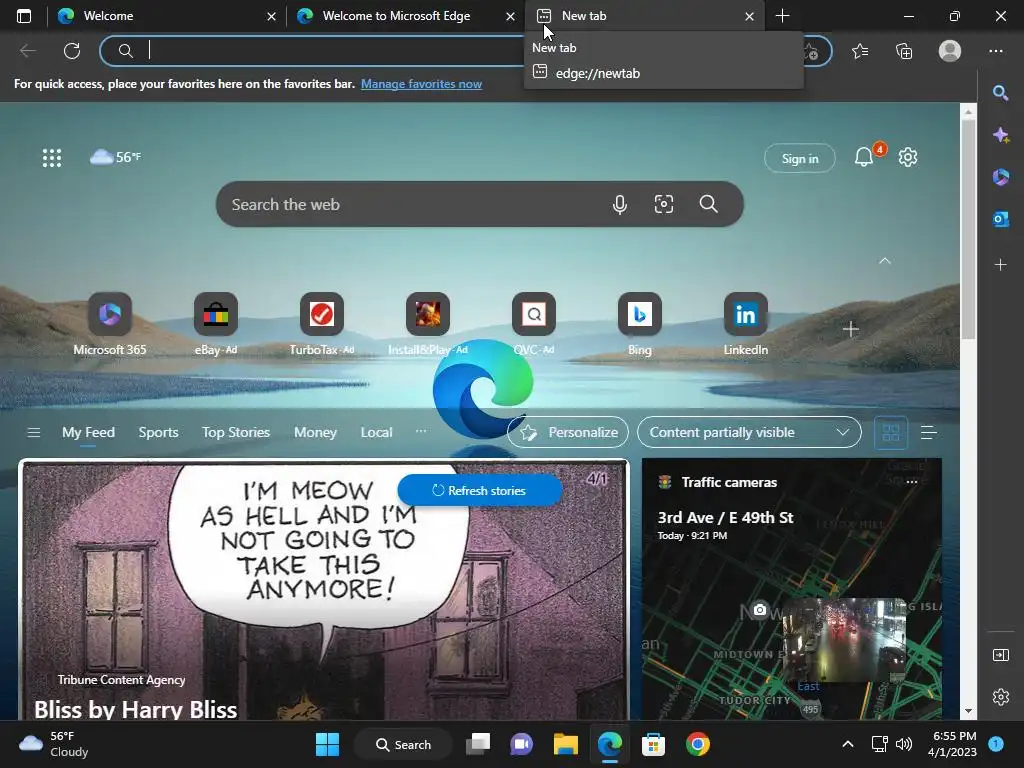Click the weather 56°F widget on page
Viewport: 1024px width, 768px height.
pyautogui.click(x=115, y=157)
